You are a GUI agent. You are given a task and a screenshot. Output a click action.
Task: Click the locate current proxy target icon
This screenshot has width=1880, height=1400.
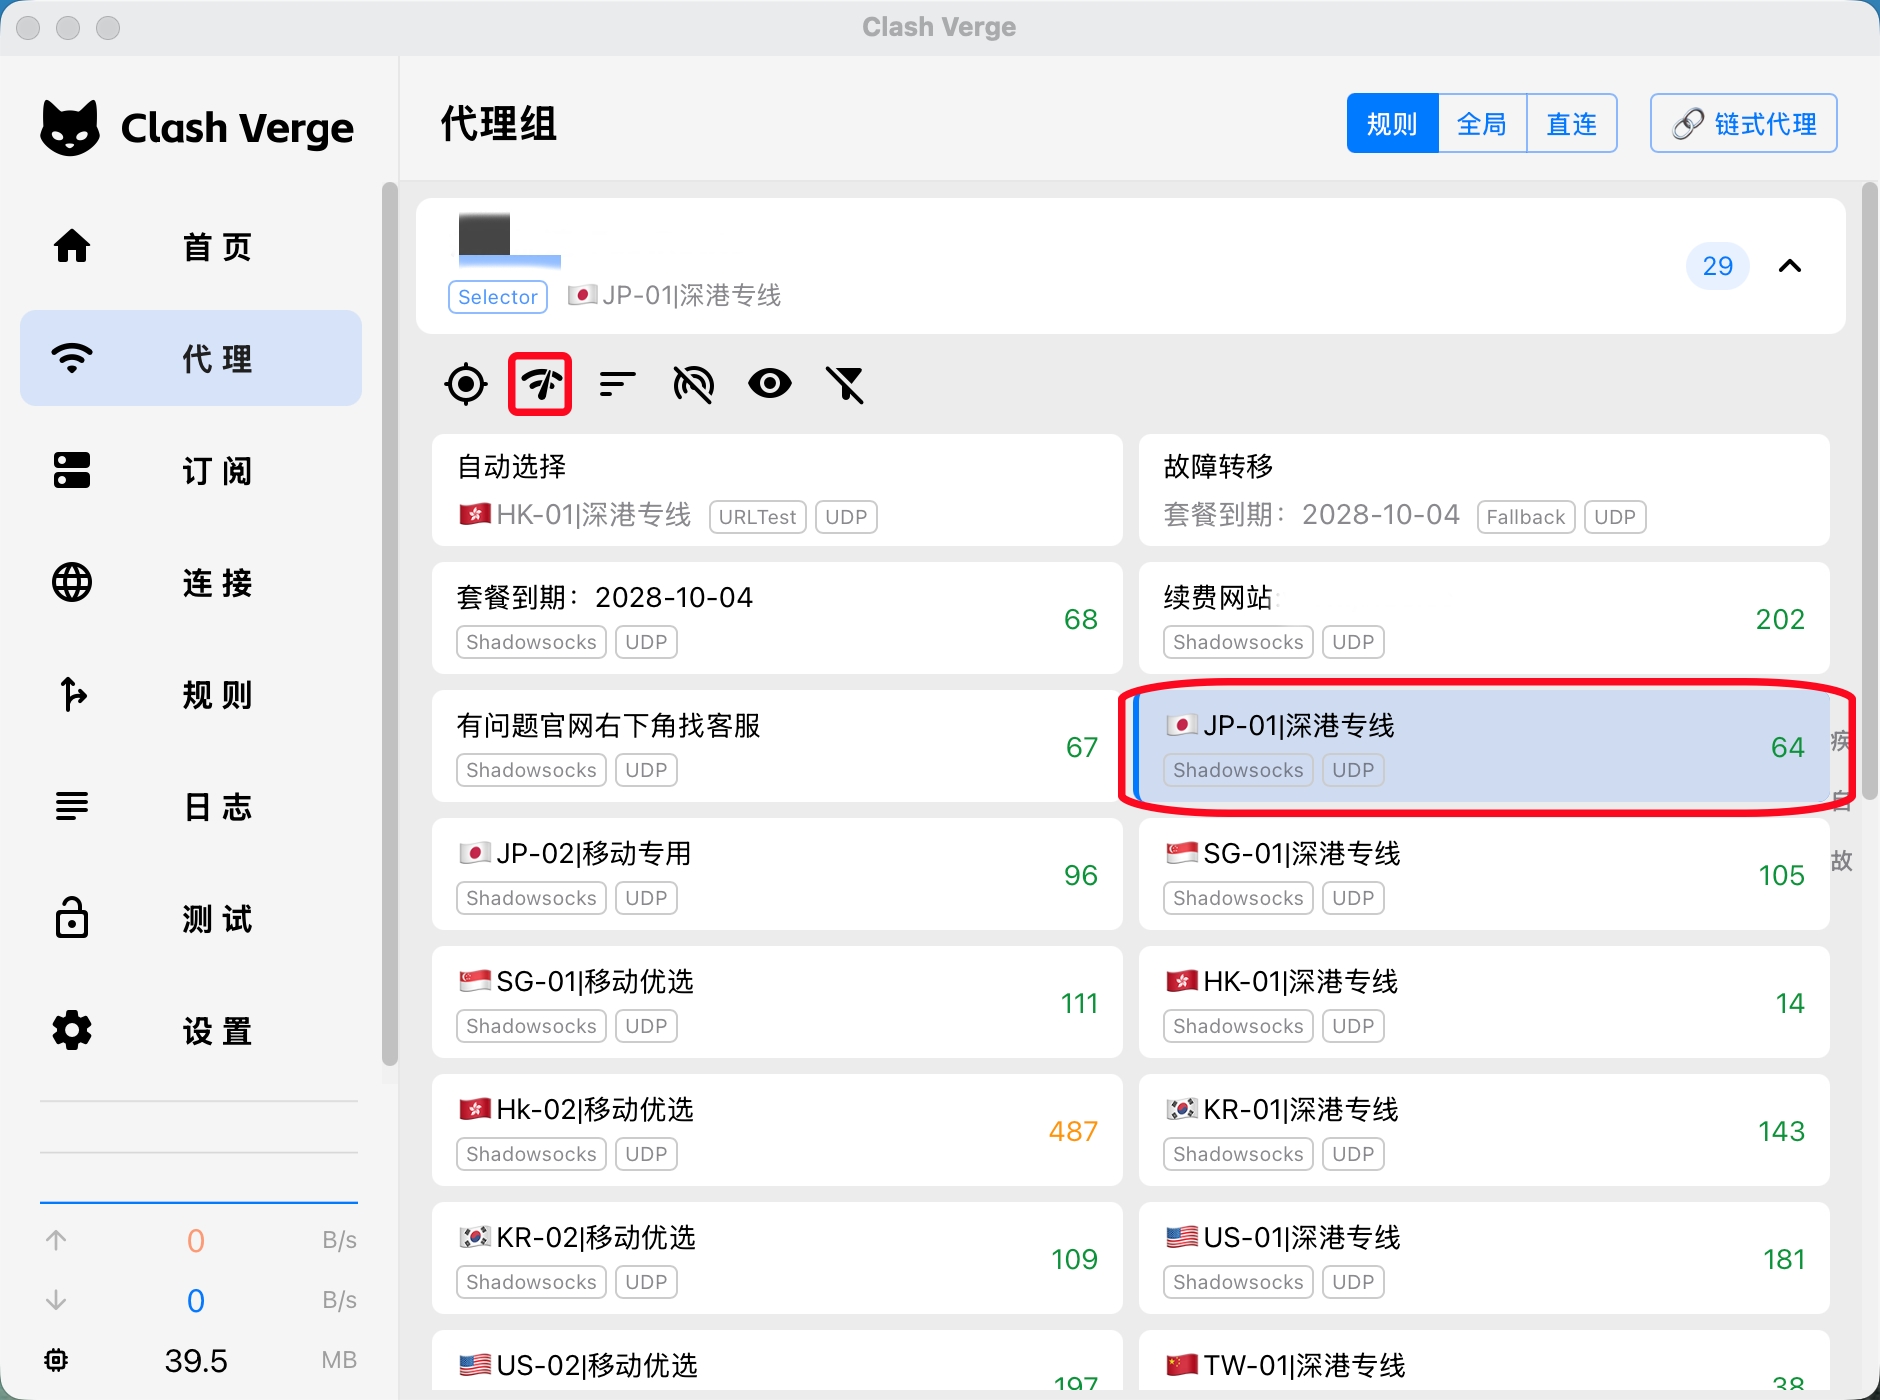coord(466,384)
